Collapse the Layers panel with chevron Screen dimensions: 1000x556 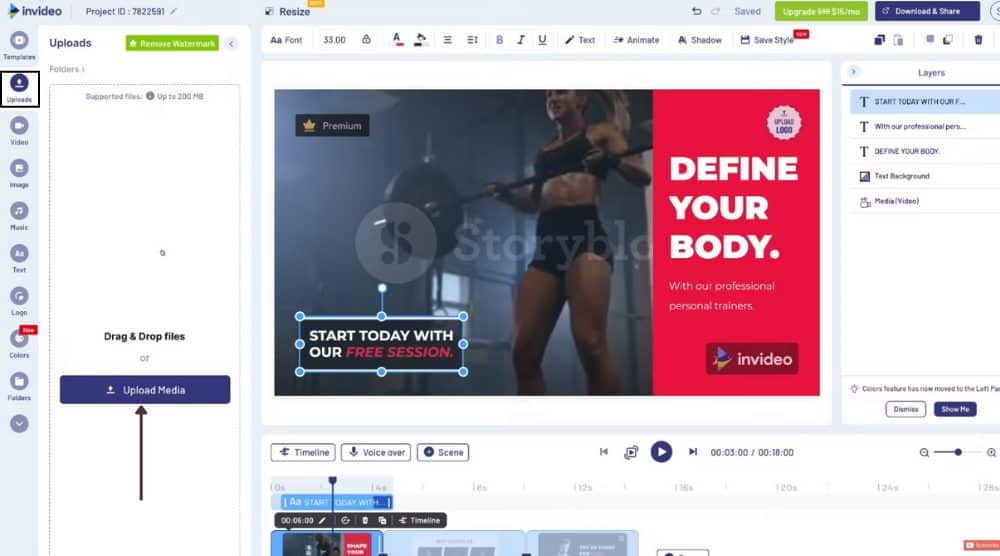click(854, 71)
